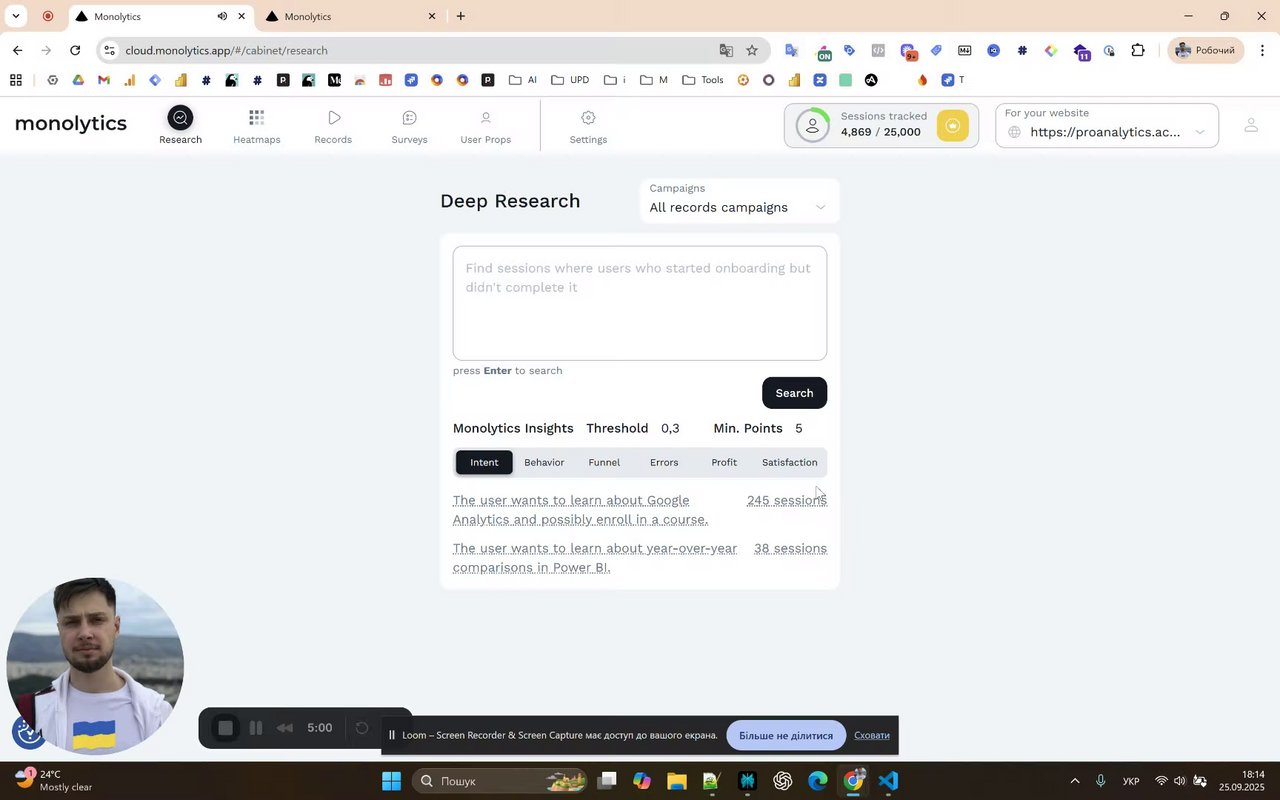Open the Google Drive bookmark
This screenshot has width=1280, height=800.
pyautogui.click(x=78, y=80)
